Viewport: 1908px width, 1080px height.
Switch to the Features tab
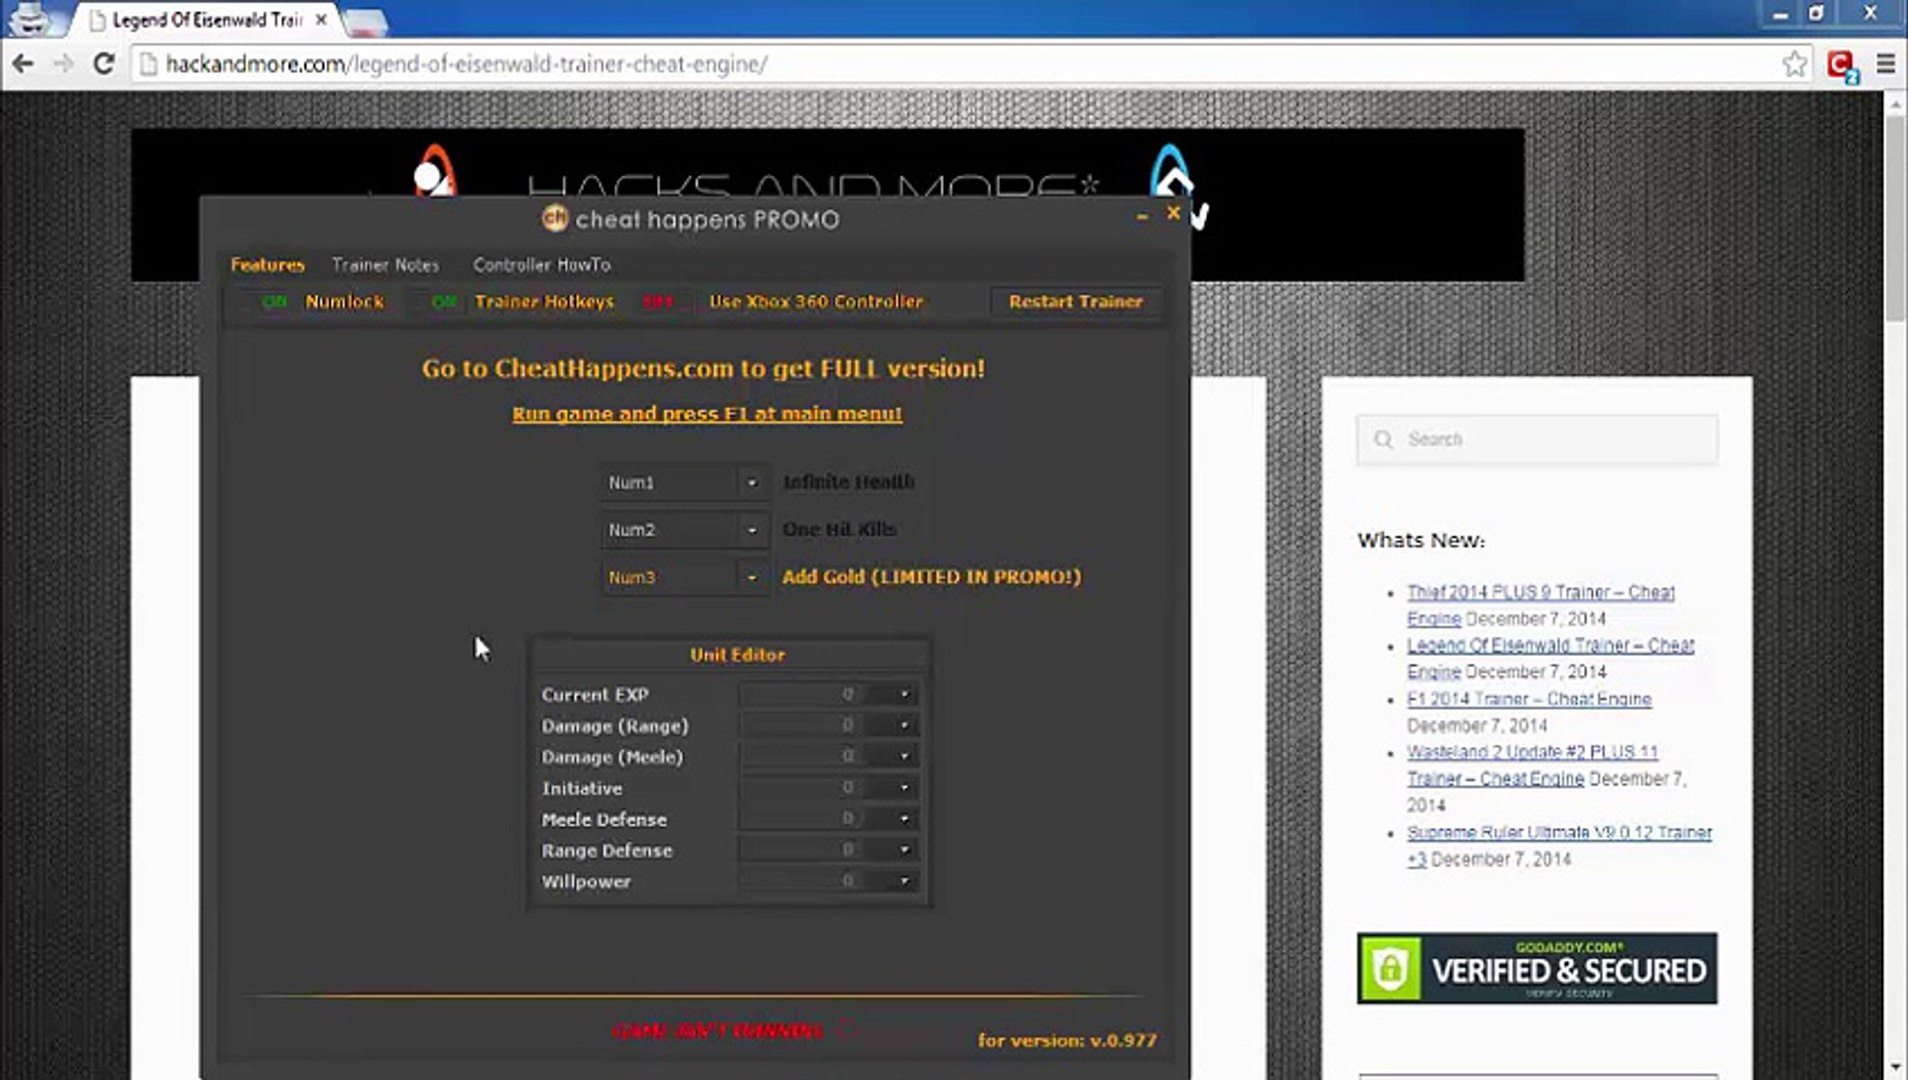[x=267, y=265]
